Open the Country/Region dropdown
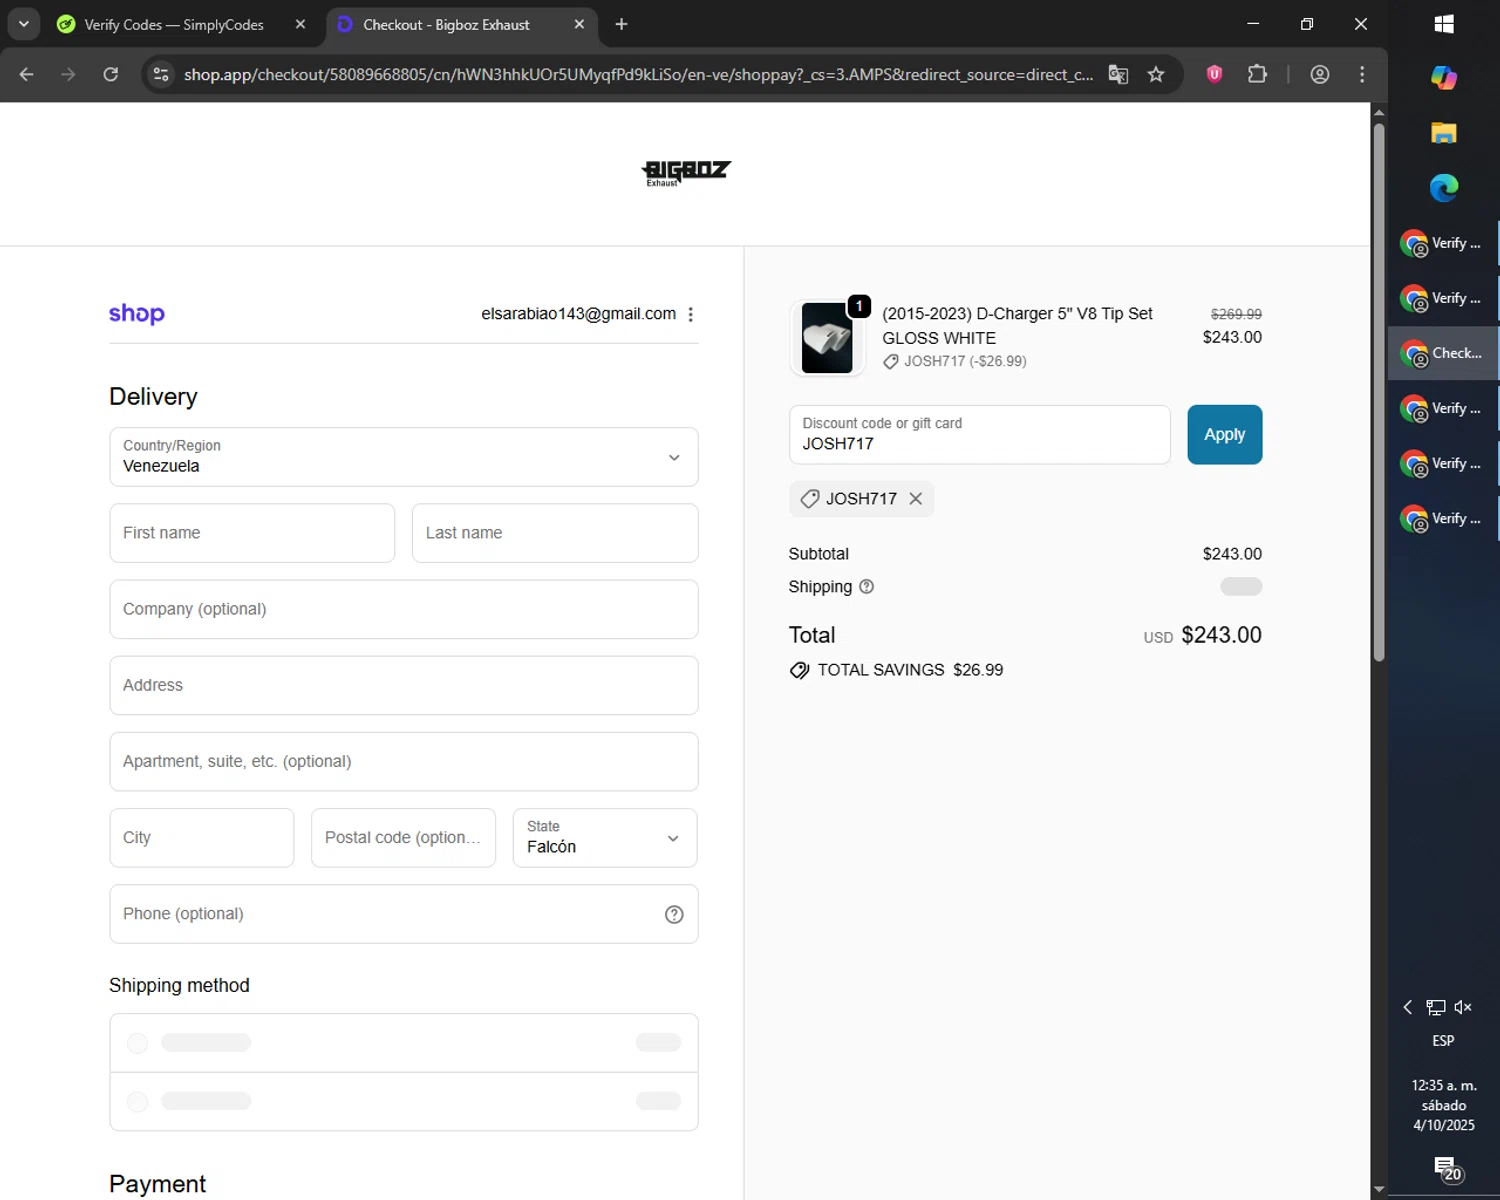Viewport: 1500px width, 1200px height. [x=404, y=457]
